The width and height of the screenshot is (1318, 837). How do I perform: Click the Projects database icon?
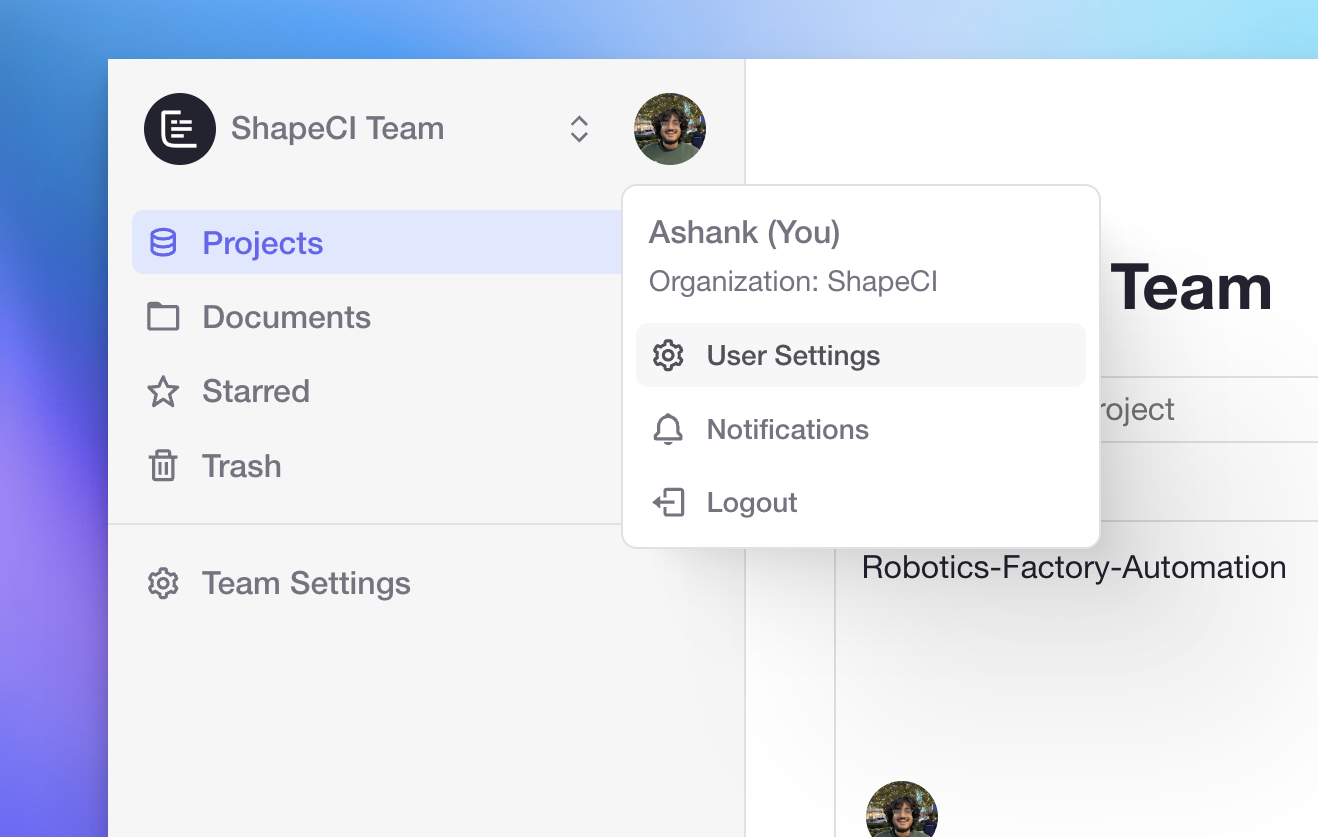(x=163, y=243)
